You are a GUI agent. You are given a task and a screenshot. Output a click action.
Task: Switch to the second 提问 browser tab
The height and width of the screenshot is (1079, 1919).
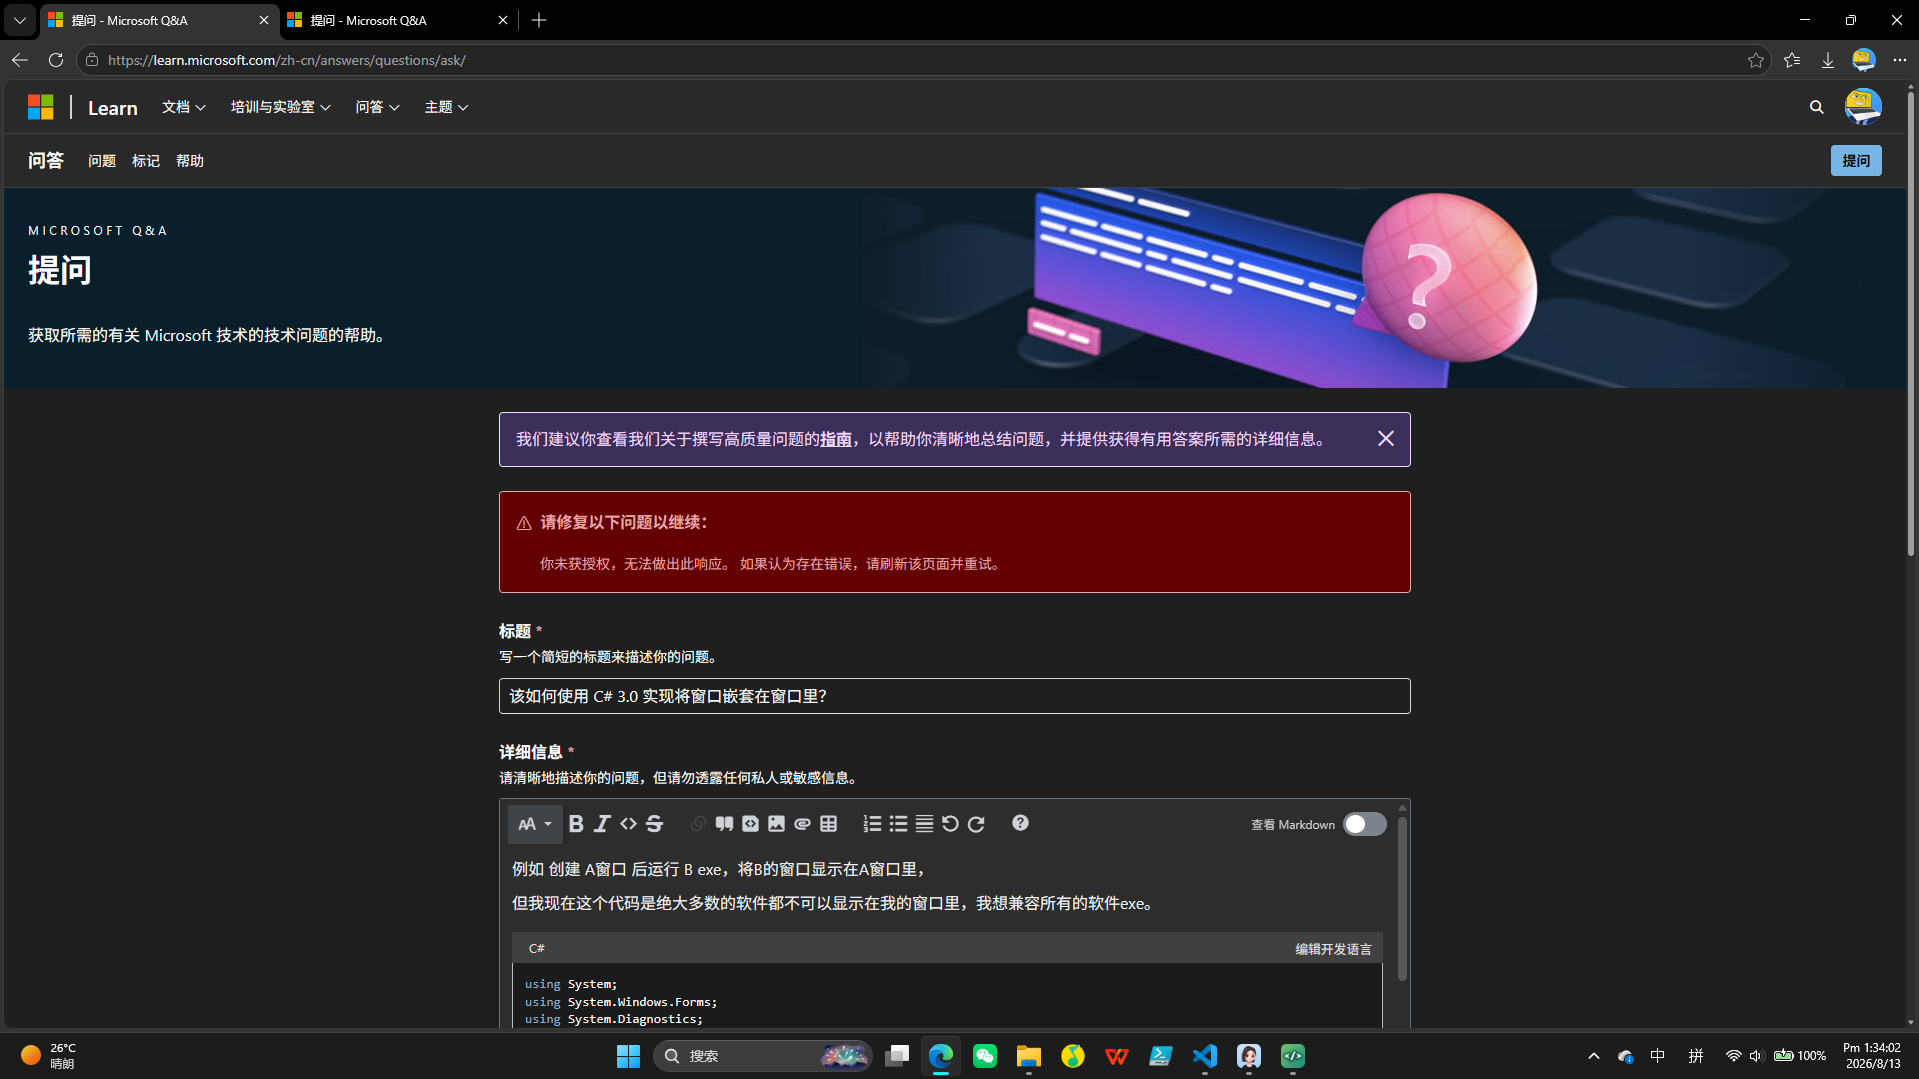[397, 20]
